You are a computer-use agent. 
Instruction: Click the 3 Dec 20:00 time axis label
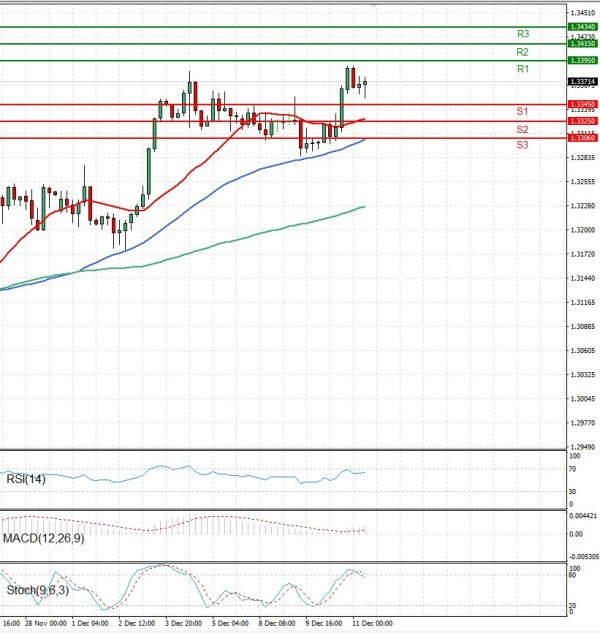tap(183, 622)
